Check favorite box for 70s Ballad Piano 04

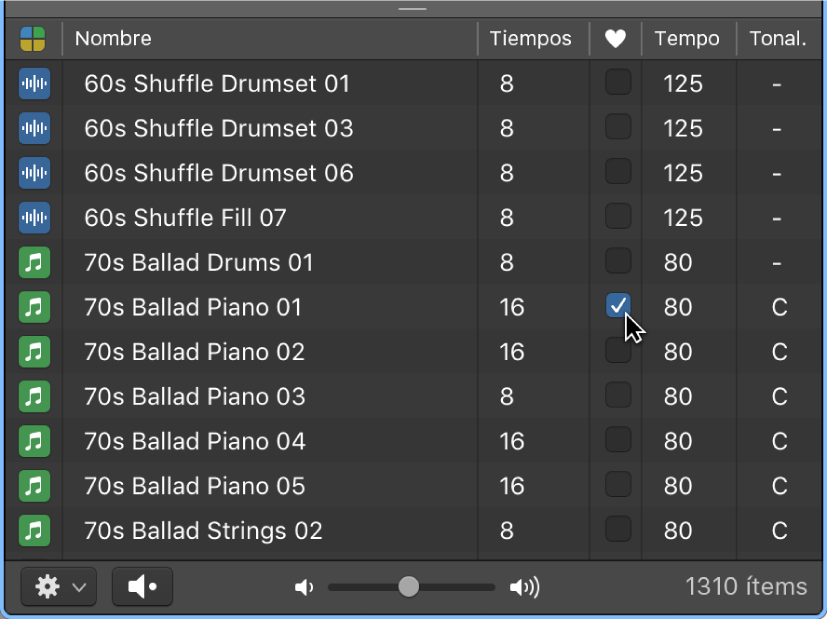[x=618, y=440]
